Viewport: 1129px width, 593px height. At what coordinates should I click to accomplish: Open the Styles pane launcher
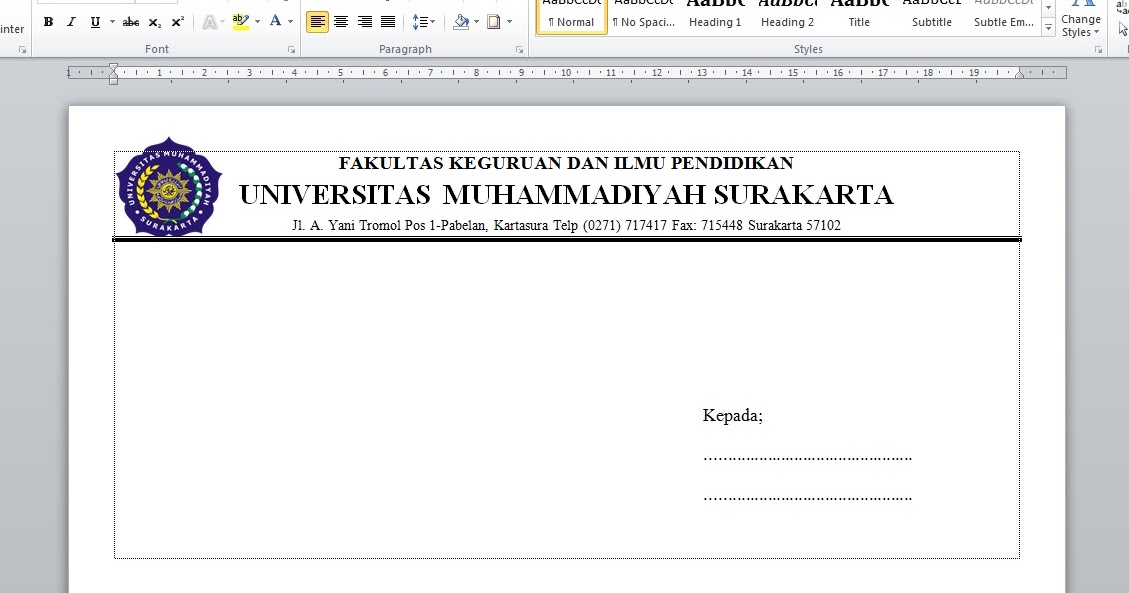1098,50
